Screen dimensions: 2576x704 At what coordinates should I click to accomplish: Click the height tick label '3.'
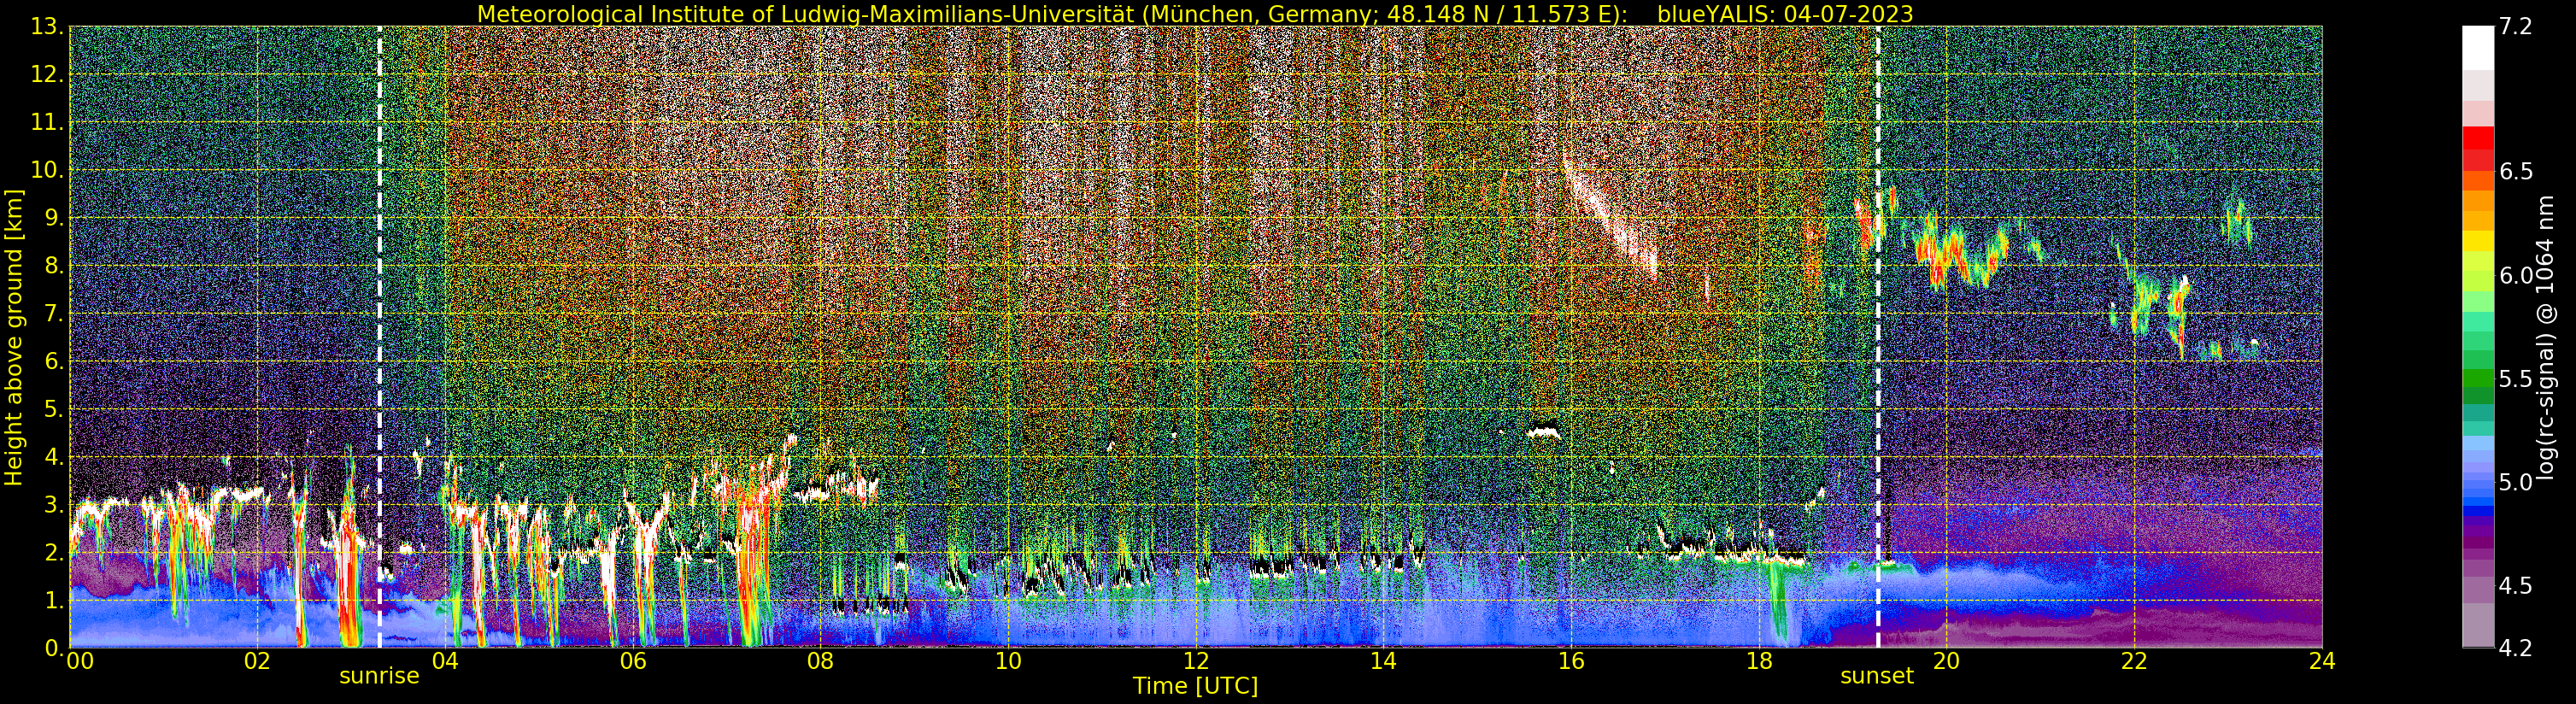tap(52, 504)
